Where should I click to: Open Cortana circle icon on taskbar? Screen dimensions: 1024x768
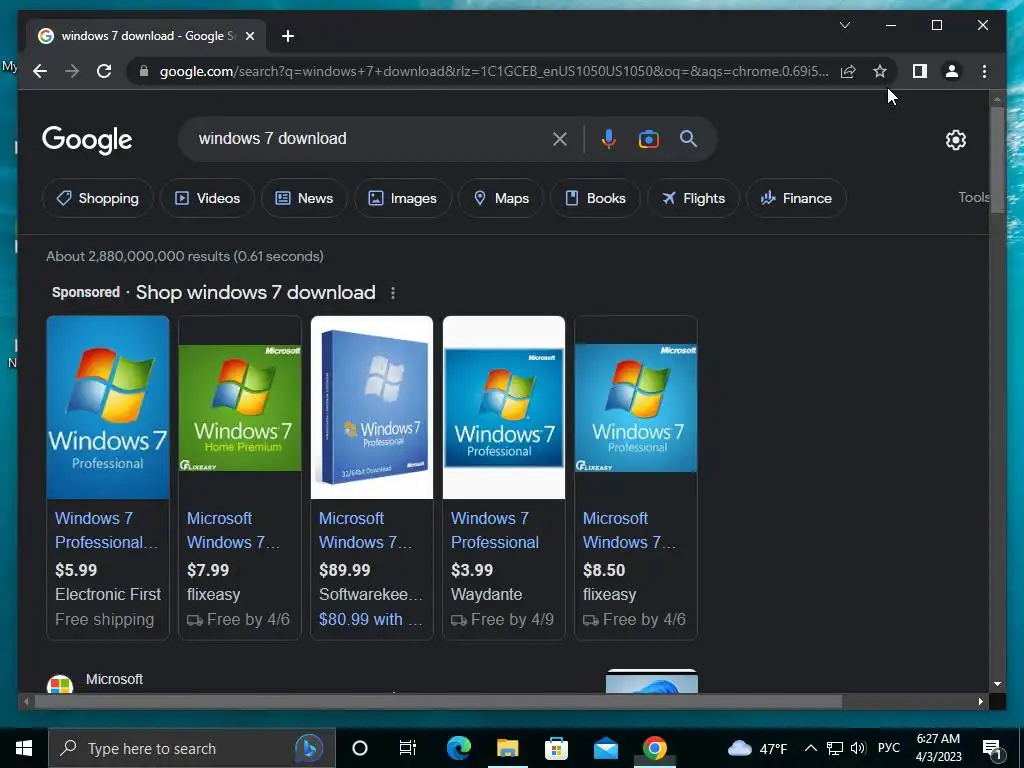(x=359, y=748)
